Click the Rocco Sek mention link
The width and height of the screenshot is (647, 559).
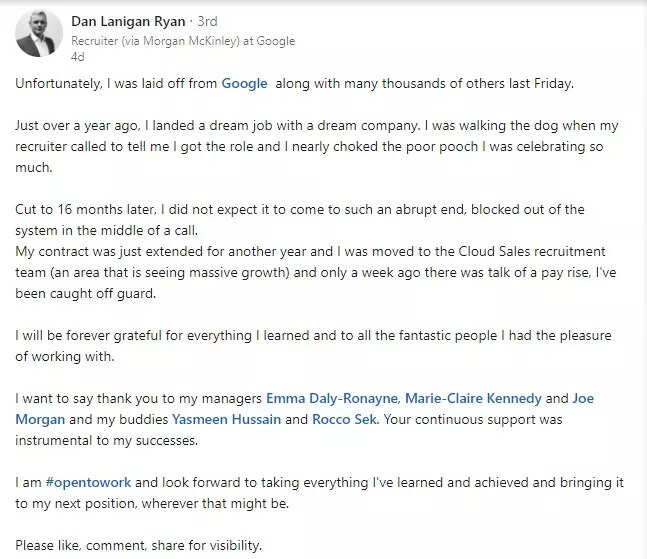[344, 419]
